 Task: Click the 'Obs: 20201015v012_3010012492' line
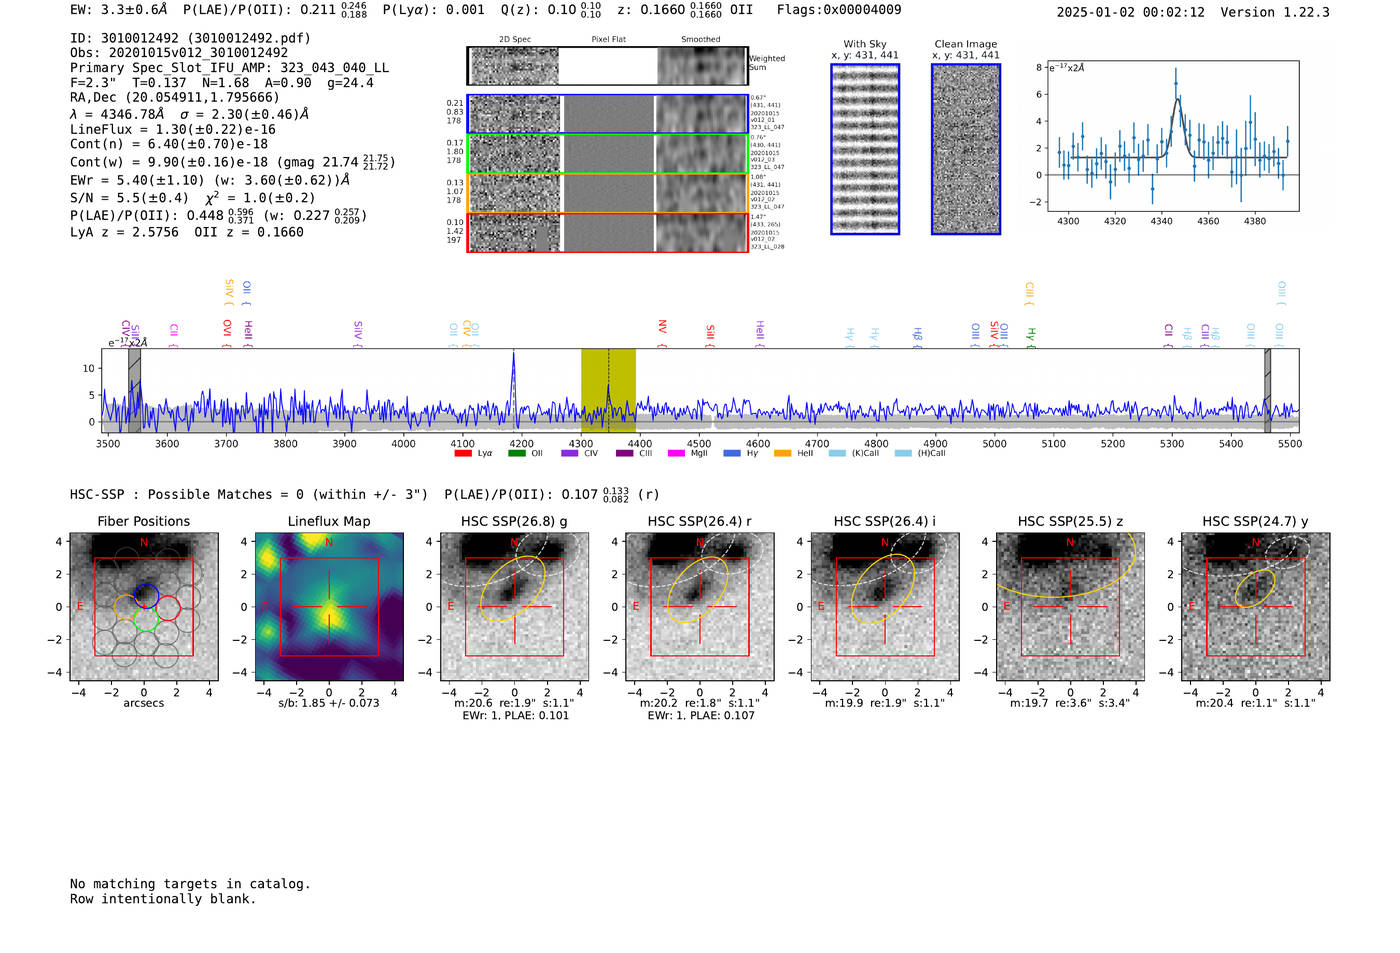pyautogui.click(x=179, y=53)
